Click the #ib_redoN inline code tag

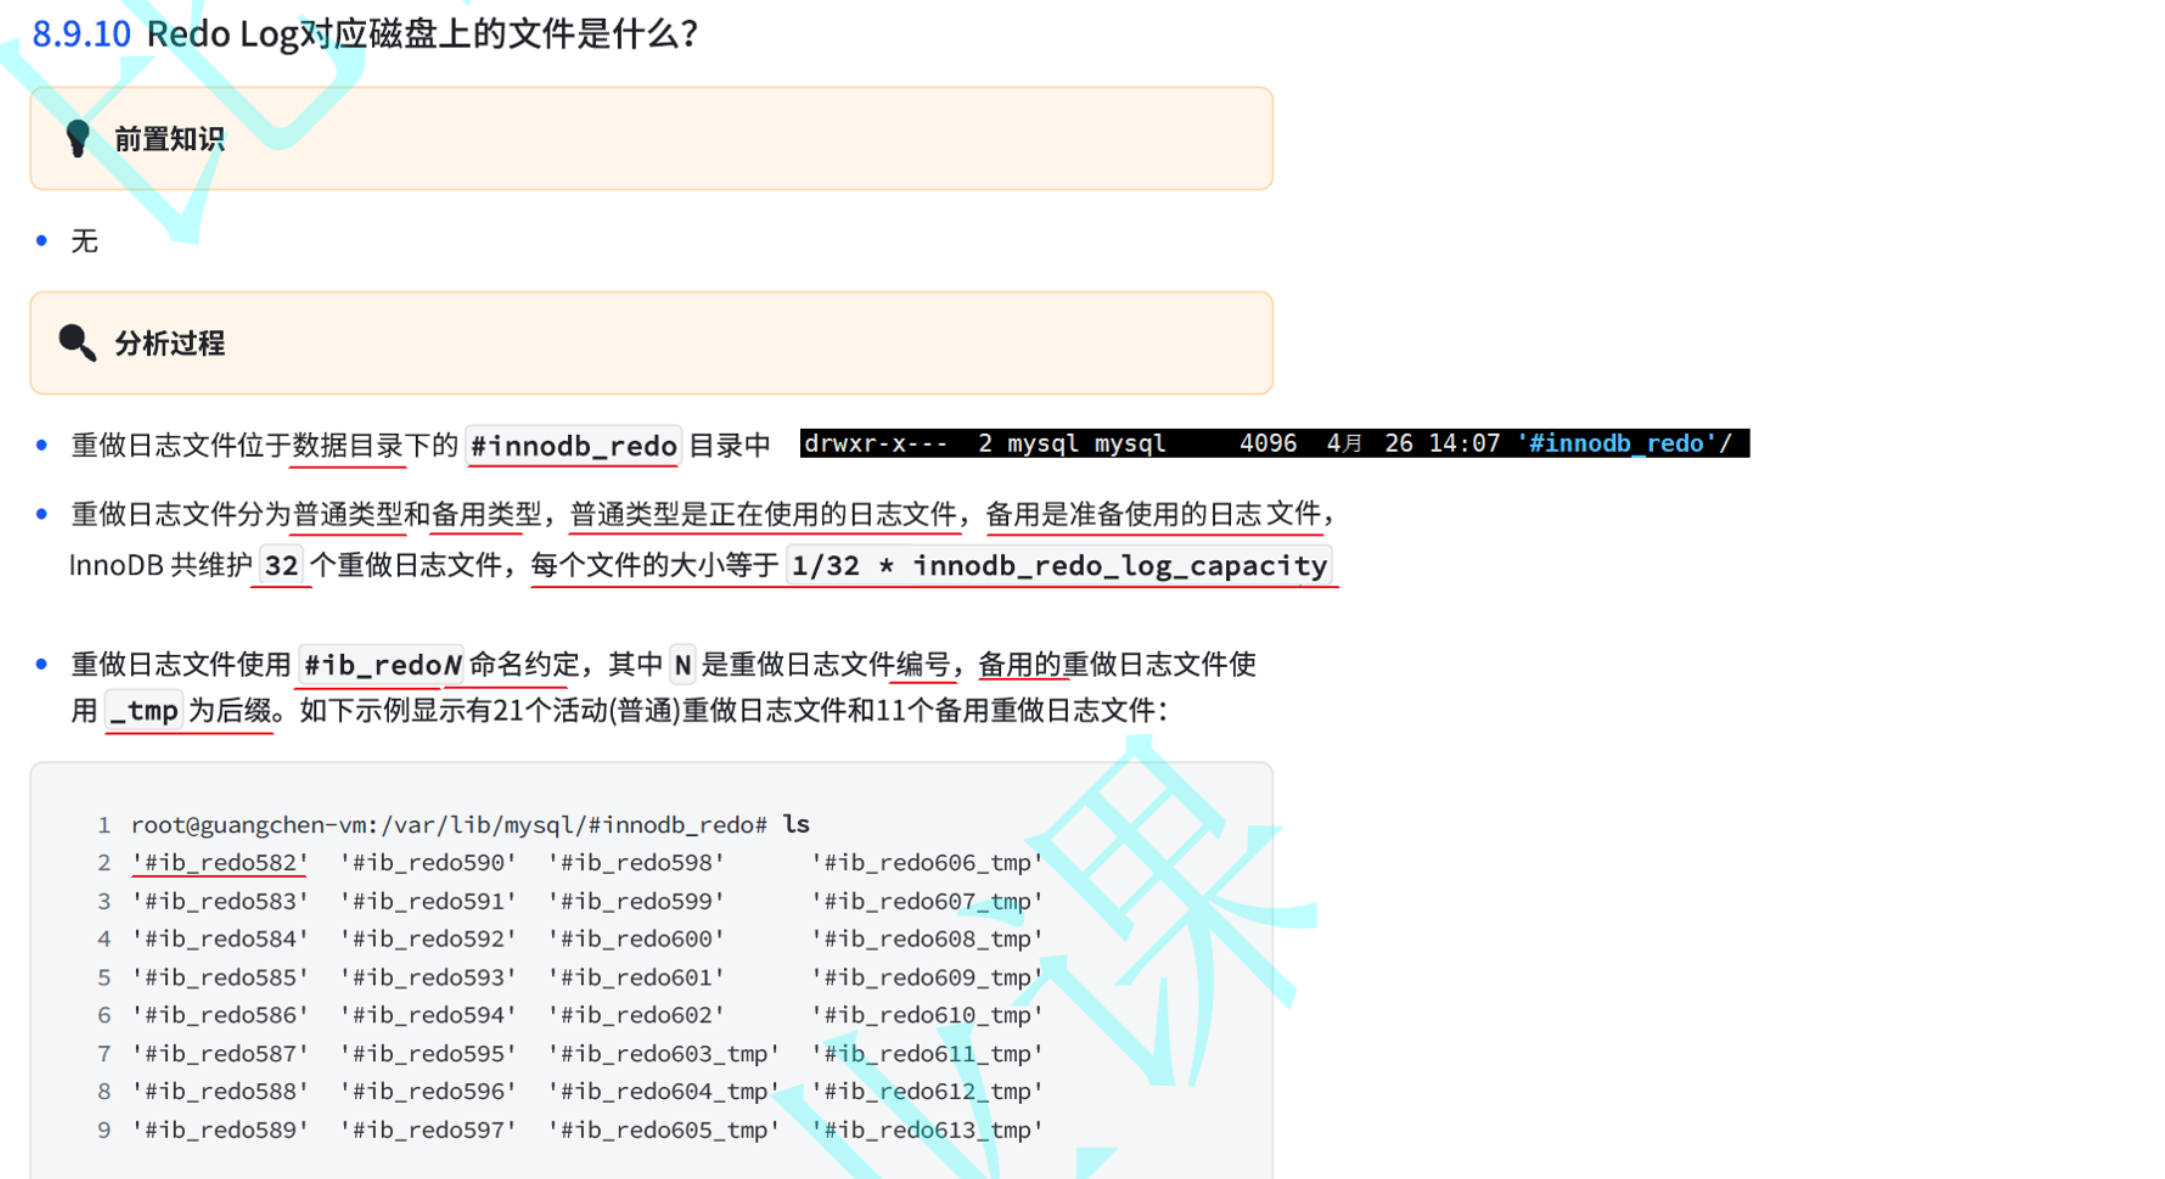coord(381,665)
